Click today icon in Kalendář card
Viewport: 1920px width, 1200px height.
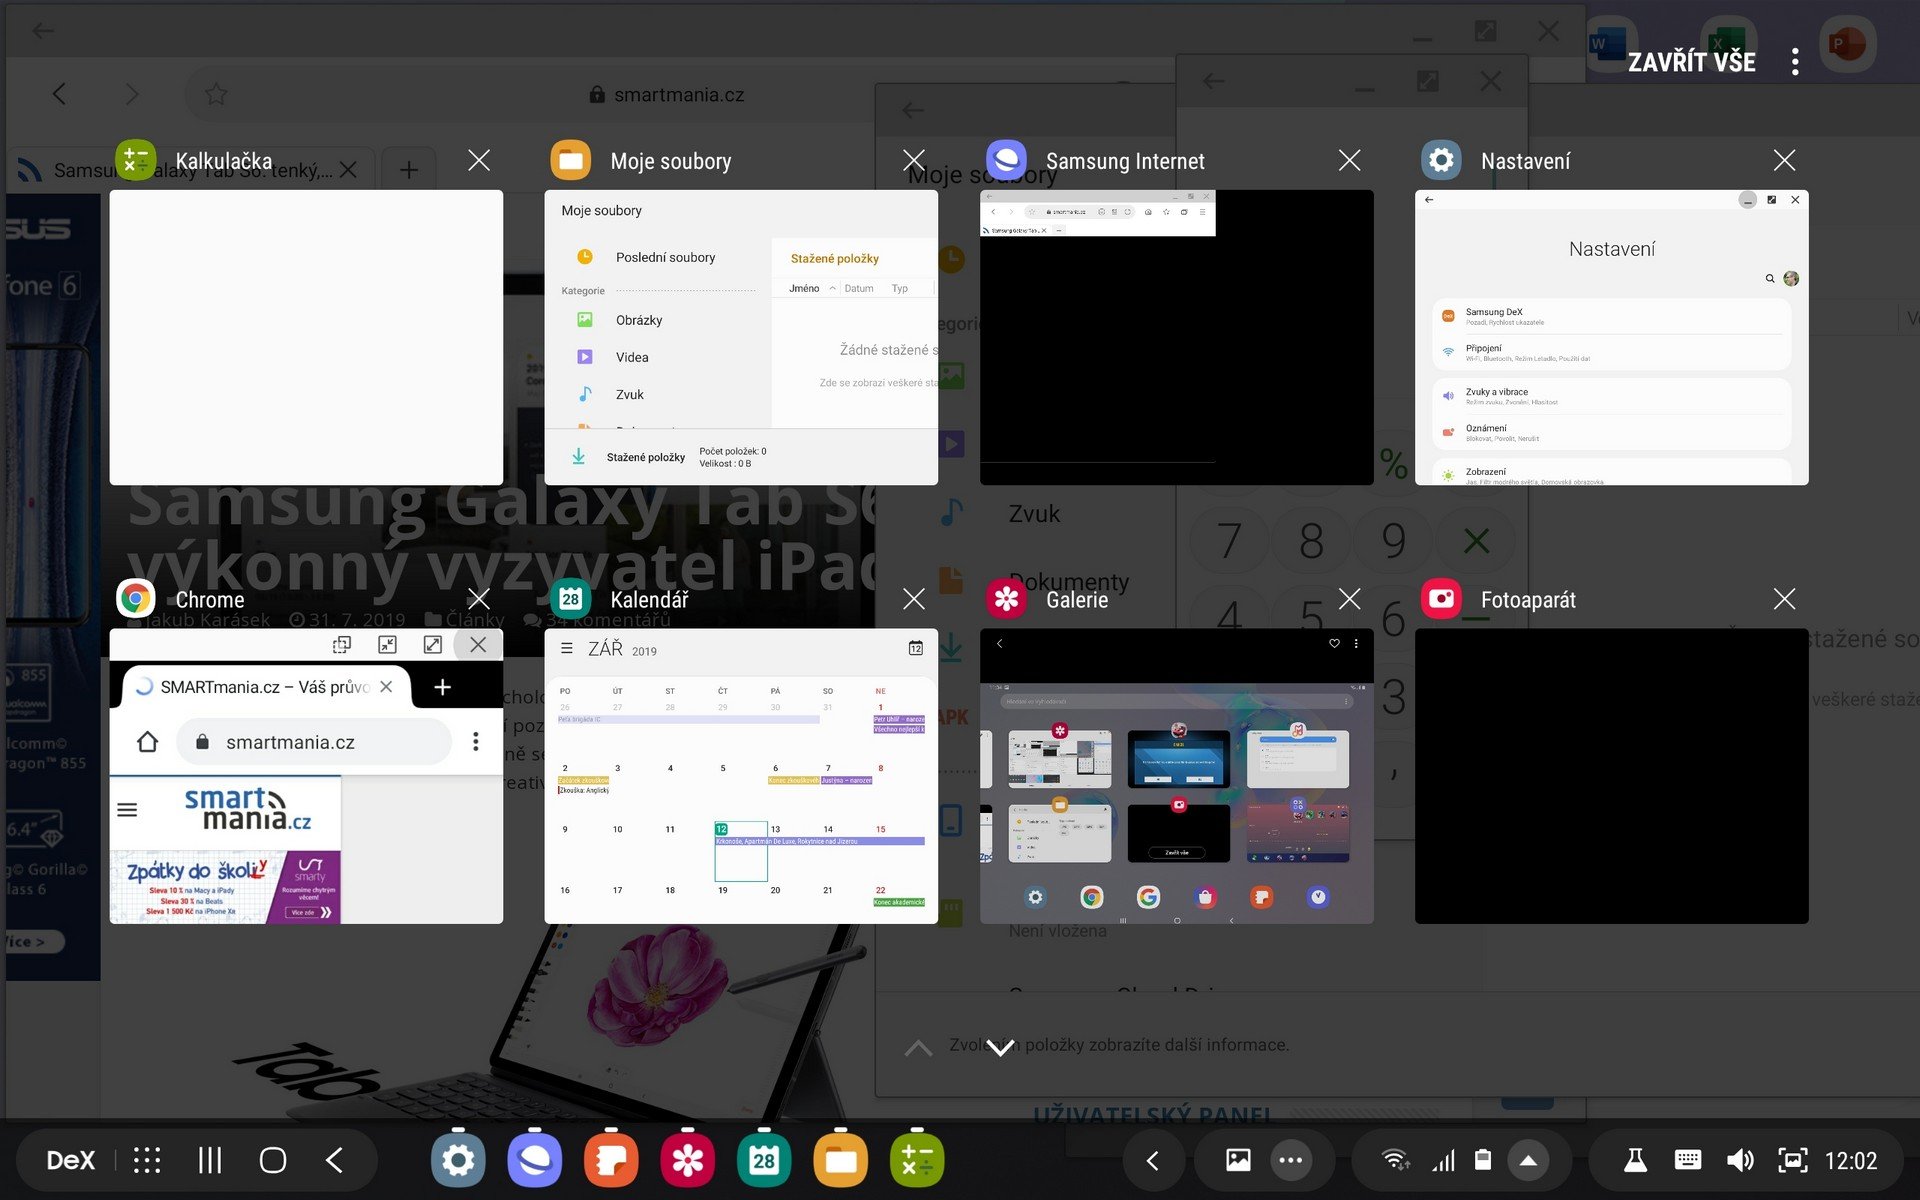(x=916, y=648)
